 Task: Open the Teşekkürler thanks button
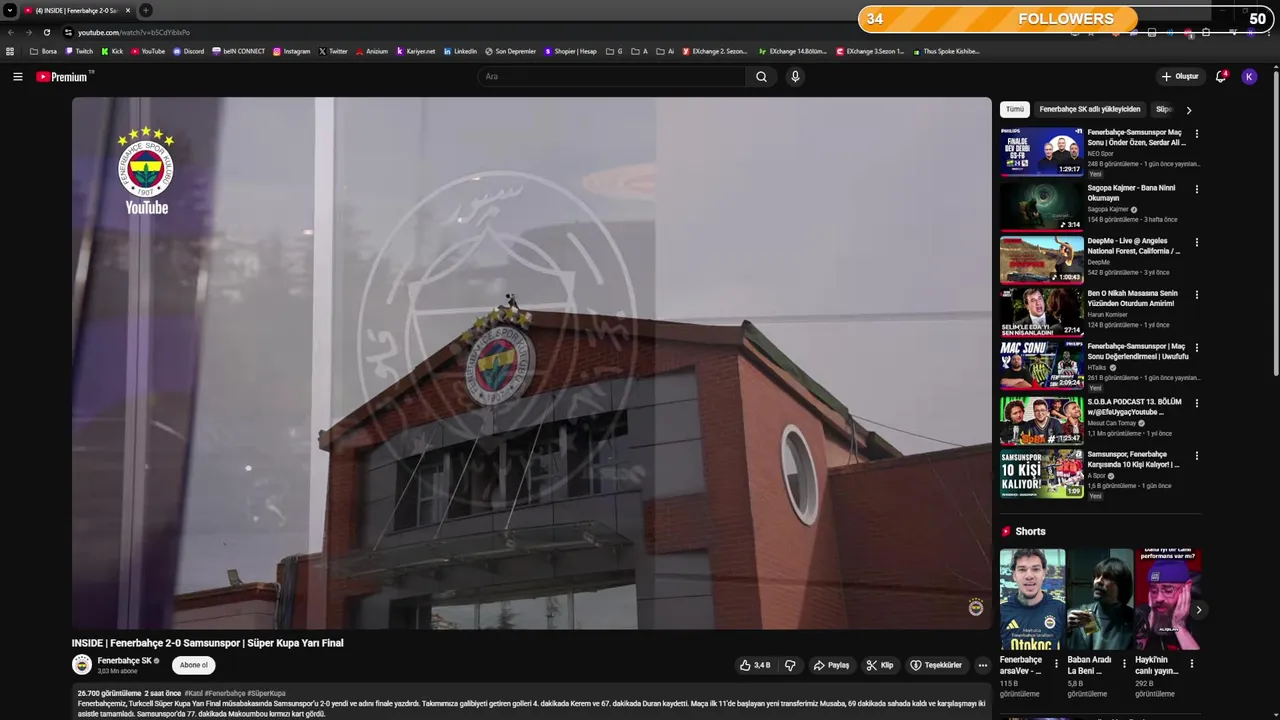pos(936,665)
